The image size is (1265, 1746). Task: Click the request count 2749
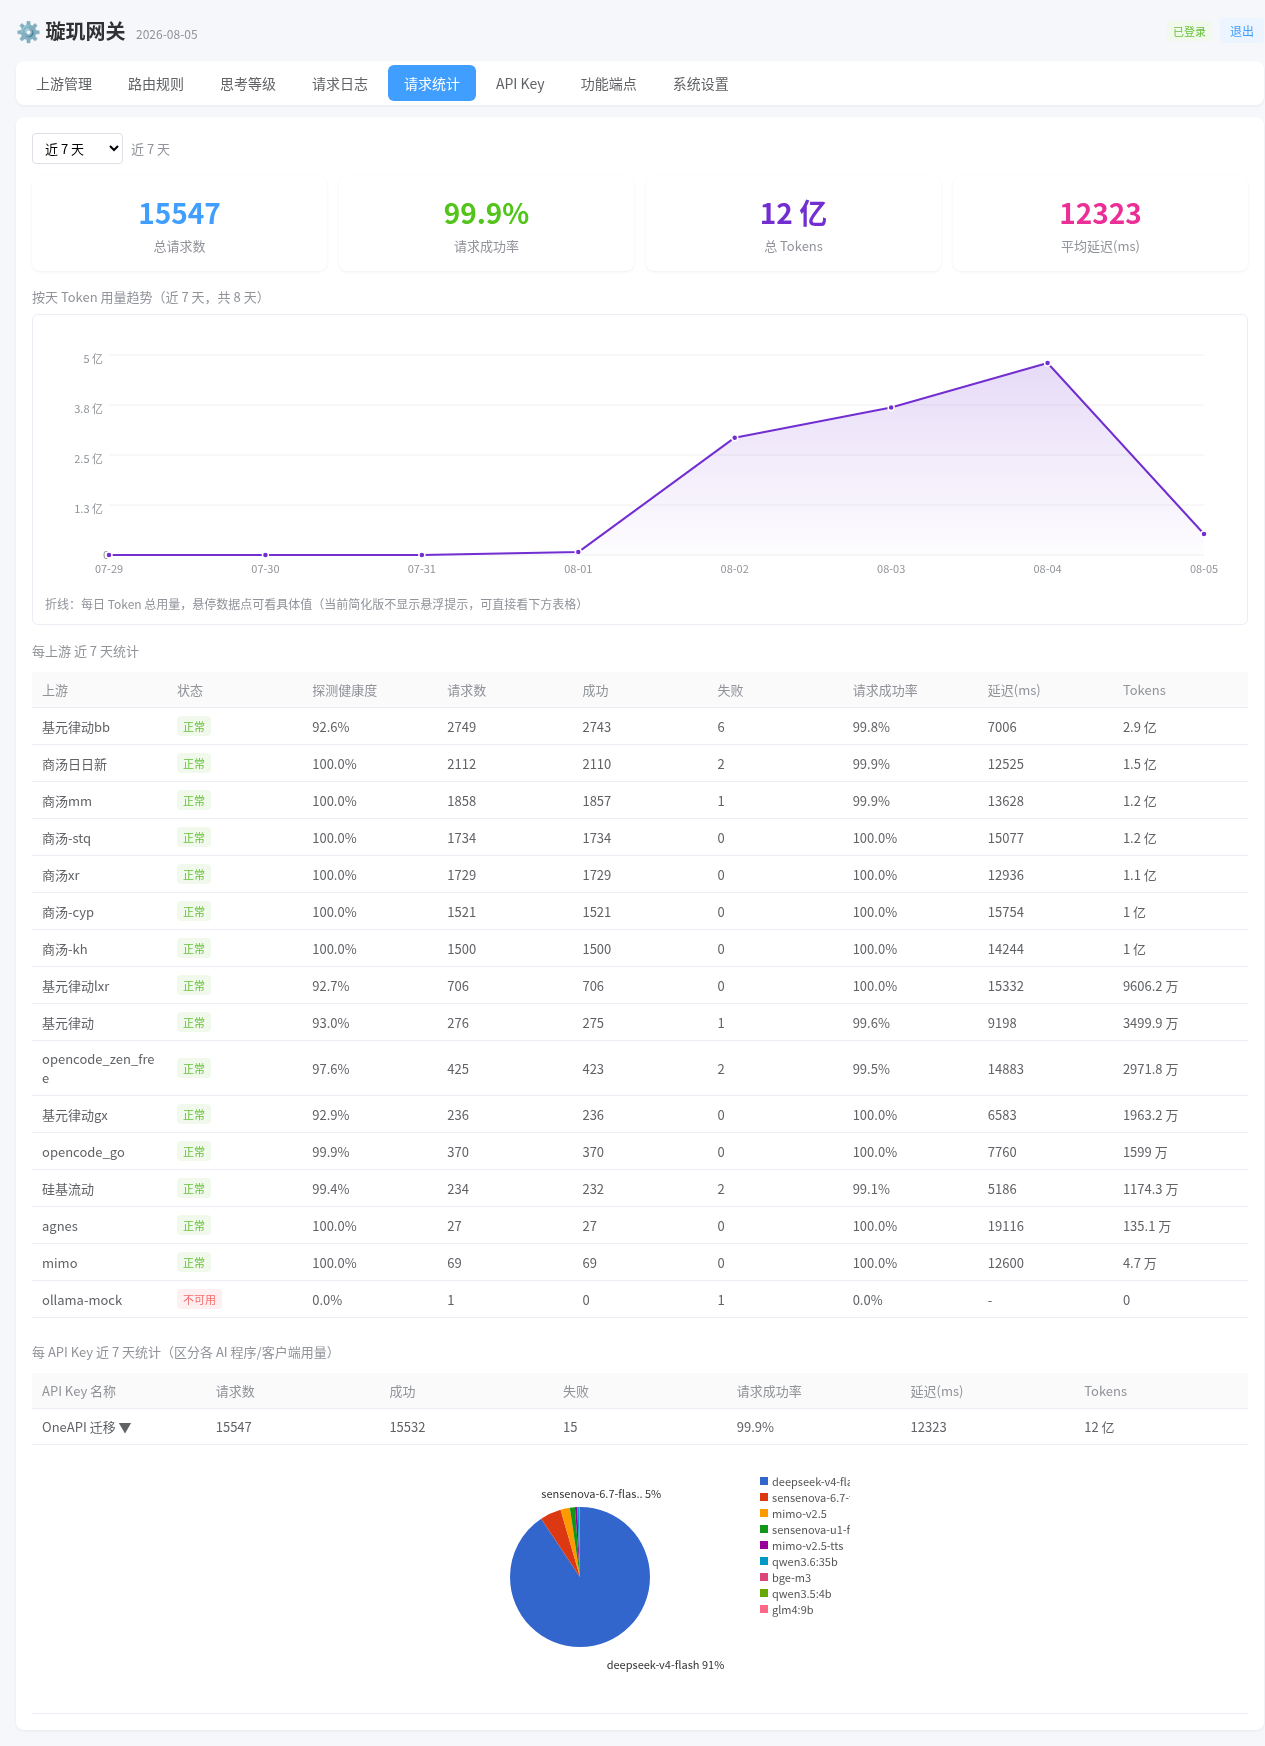pyautogui.click(x=462, y=728)
